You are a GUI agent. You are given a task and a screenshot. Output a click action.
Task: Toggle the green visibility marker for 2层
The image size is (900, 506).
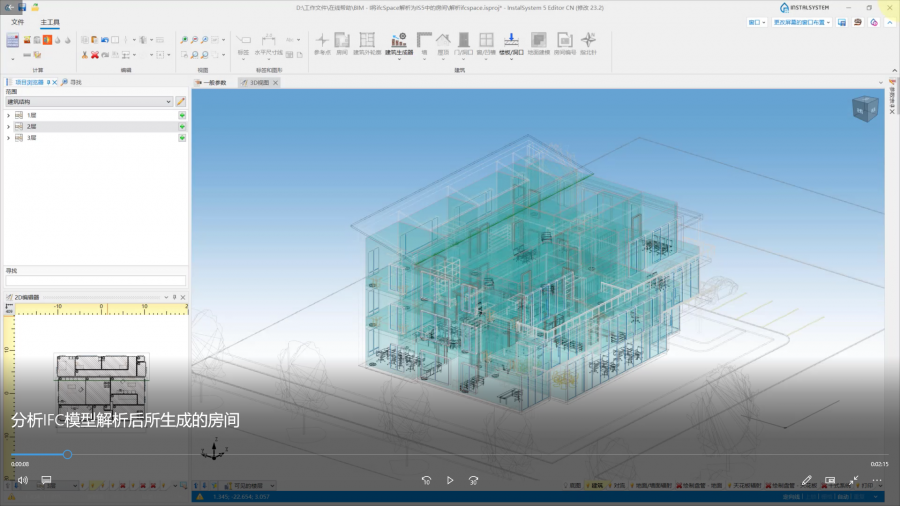(x=182, y=127)
